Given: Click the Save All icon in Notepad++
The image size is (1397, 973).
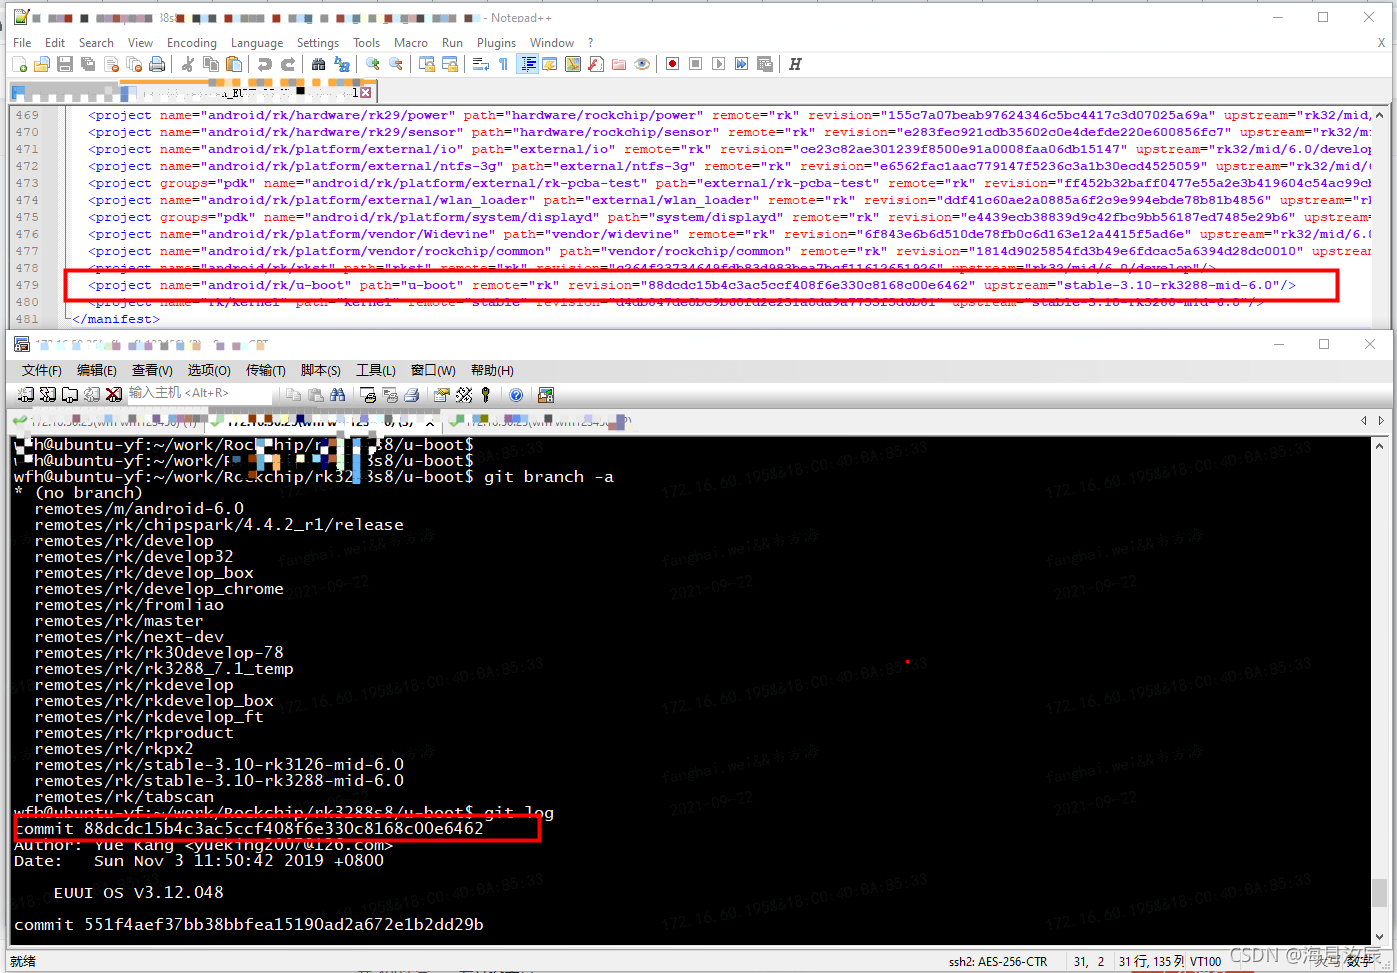Looking at the screenshot, I should (88, 64).
